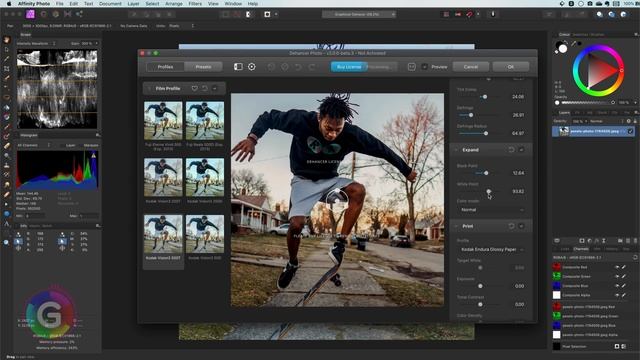Collapse the Print section chevron
This screenshot has height=360, width=640.
pos(456,226)
